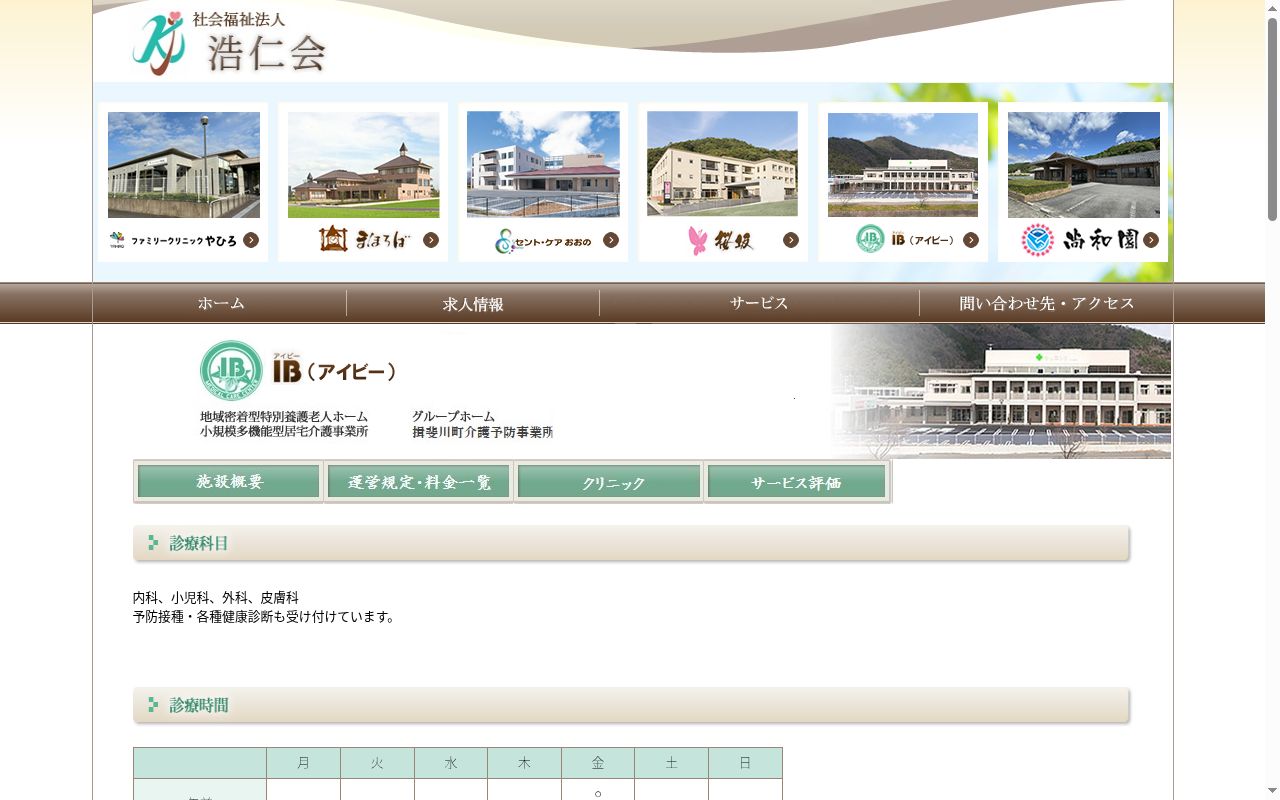Open the ファミリークリニックやひろ building photo

[x=184, y=165]
